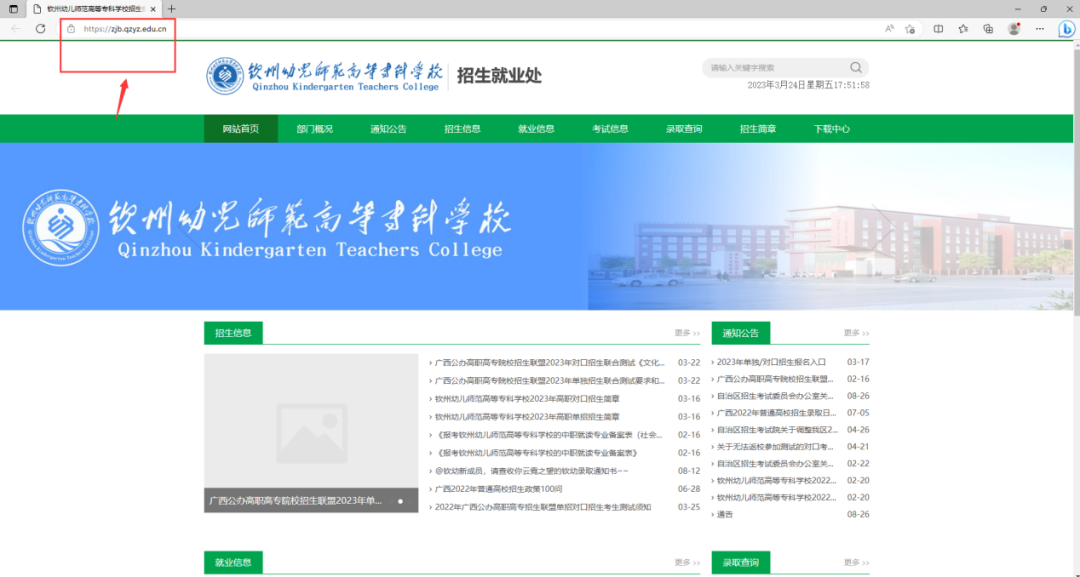Go to 下载中心 in navigation bar
This screenshot has width=1080, height=577.
point(831,129)
